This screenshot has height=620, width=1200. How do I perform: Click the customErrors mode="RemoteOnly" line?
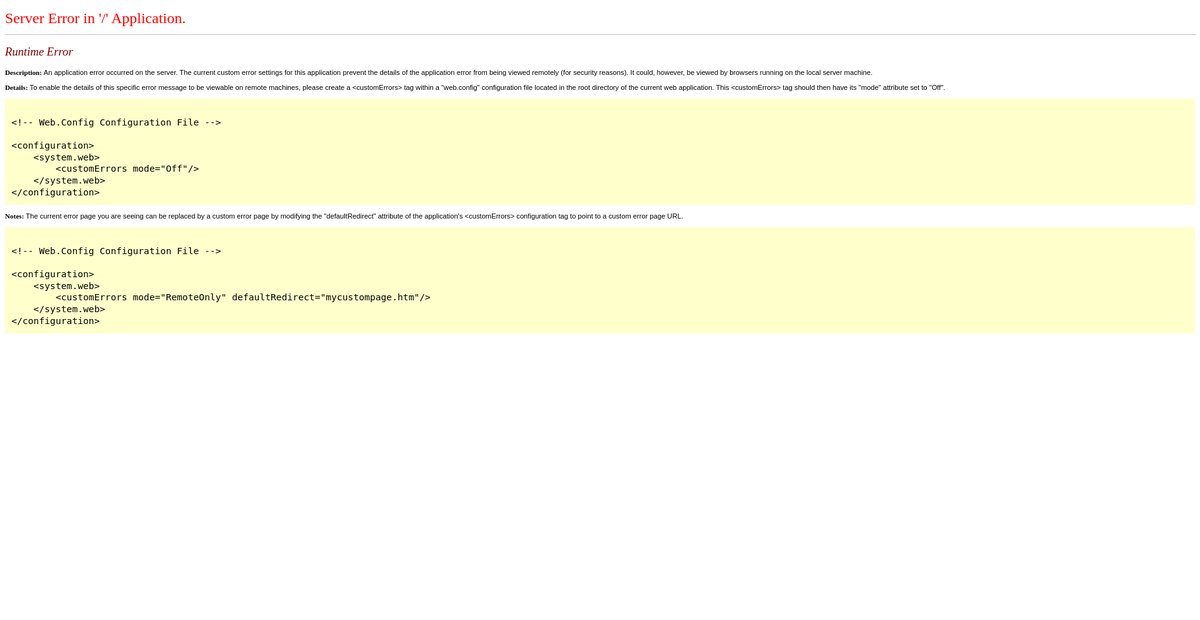pyautogui.click(x=243, y=297)
